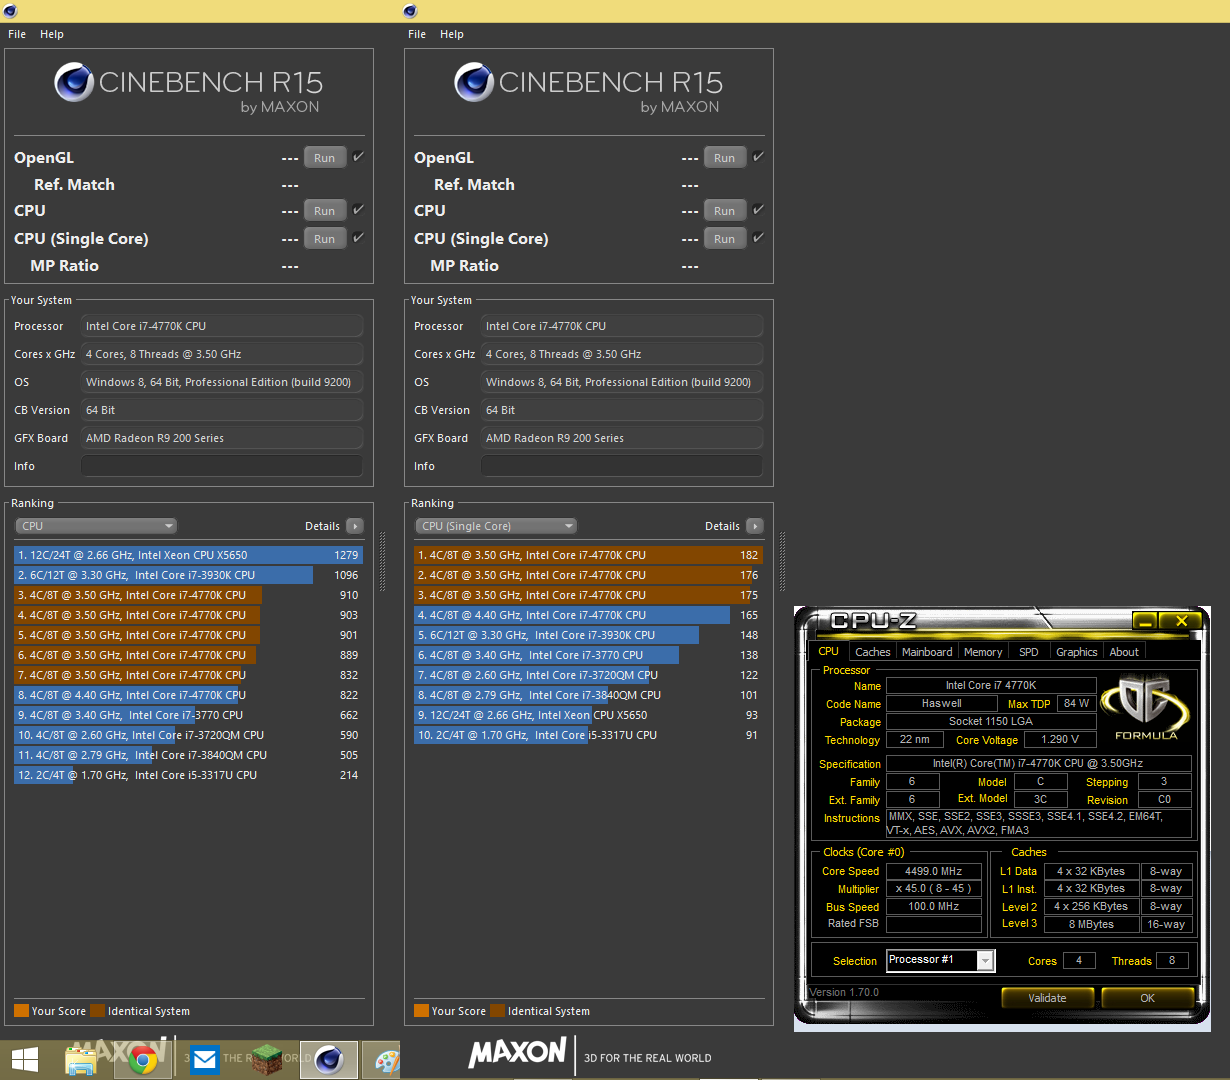Click the panel splitter handle of left window
Screen dimensions: 1230x1080
382,563
